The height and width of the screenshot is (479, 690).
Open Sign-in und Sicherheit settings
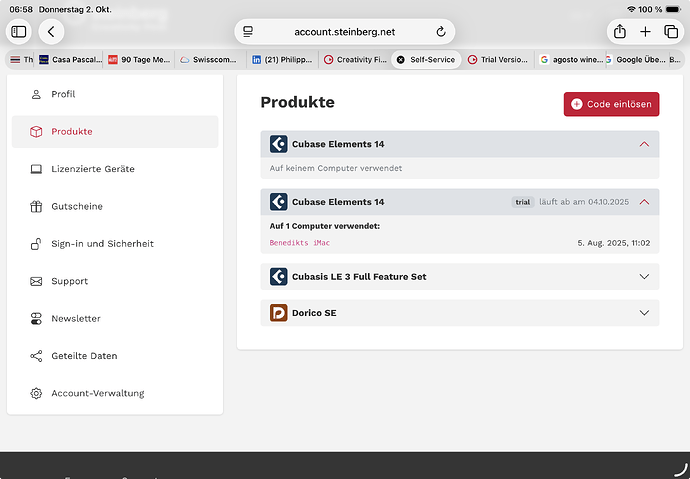click(x=102, y=244)
